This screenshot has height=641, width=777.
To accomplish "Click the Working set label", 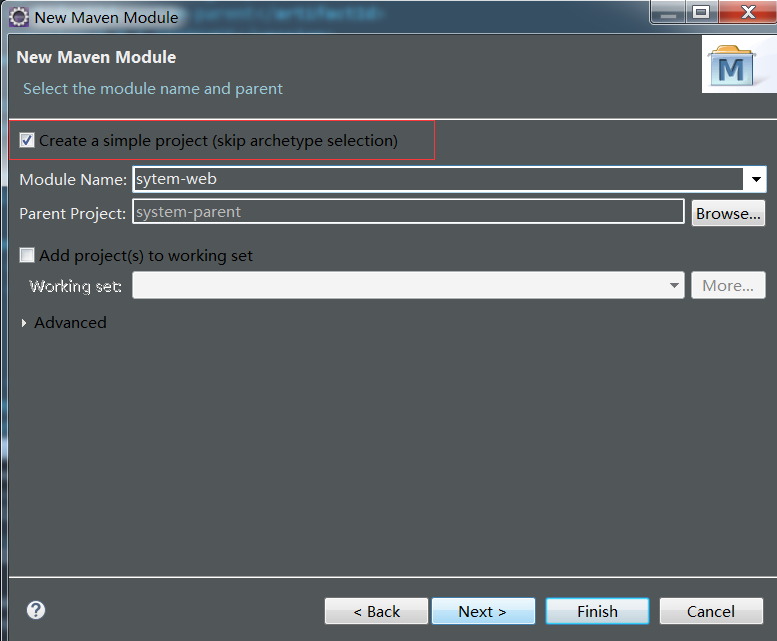I will click(75, 286).
